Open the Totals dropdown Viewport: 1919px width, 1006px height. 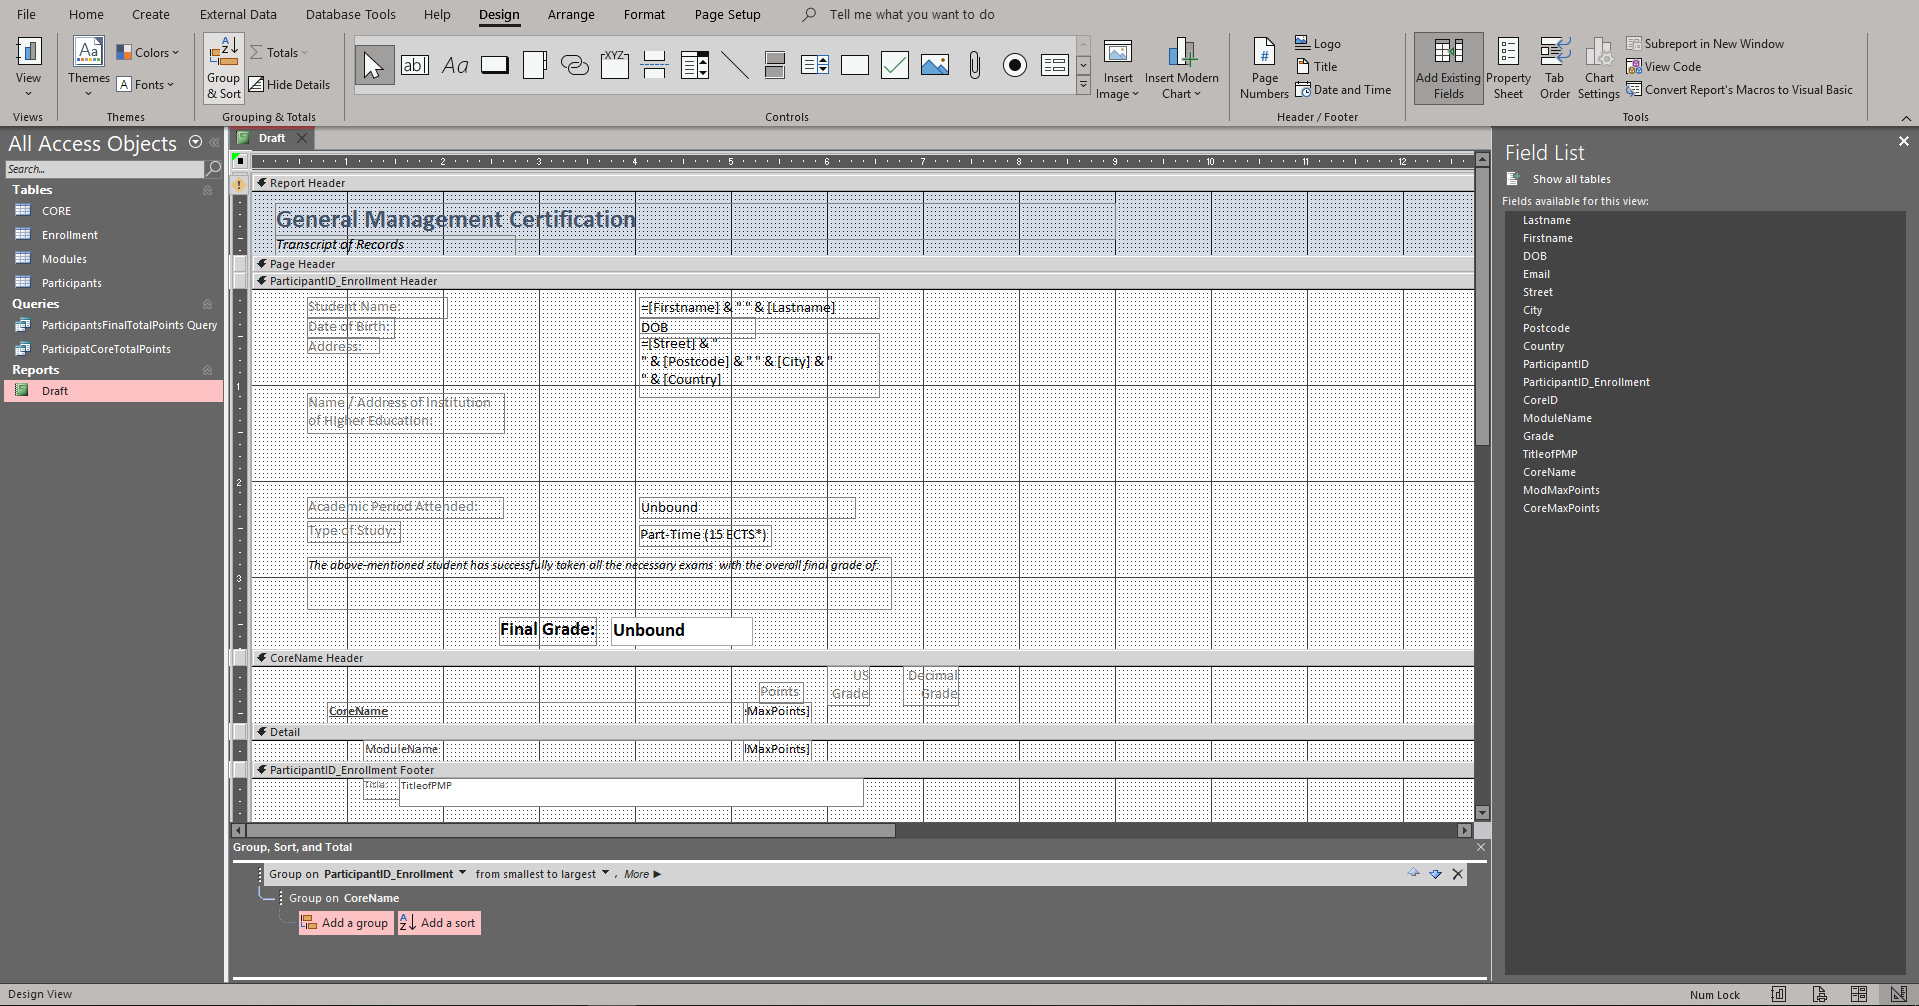pos(278,53)
